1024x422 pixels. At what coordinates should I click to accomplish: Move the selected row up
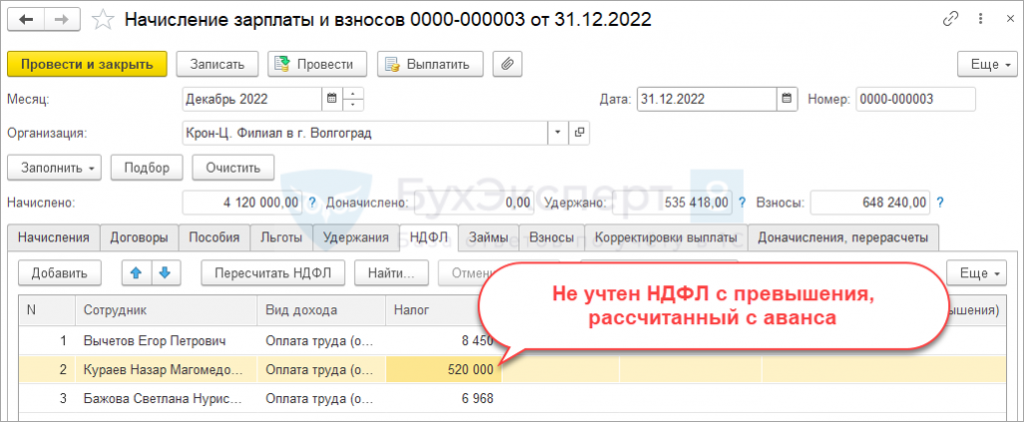coord(136,273)
